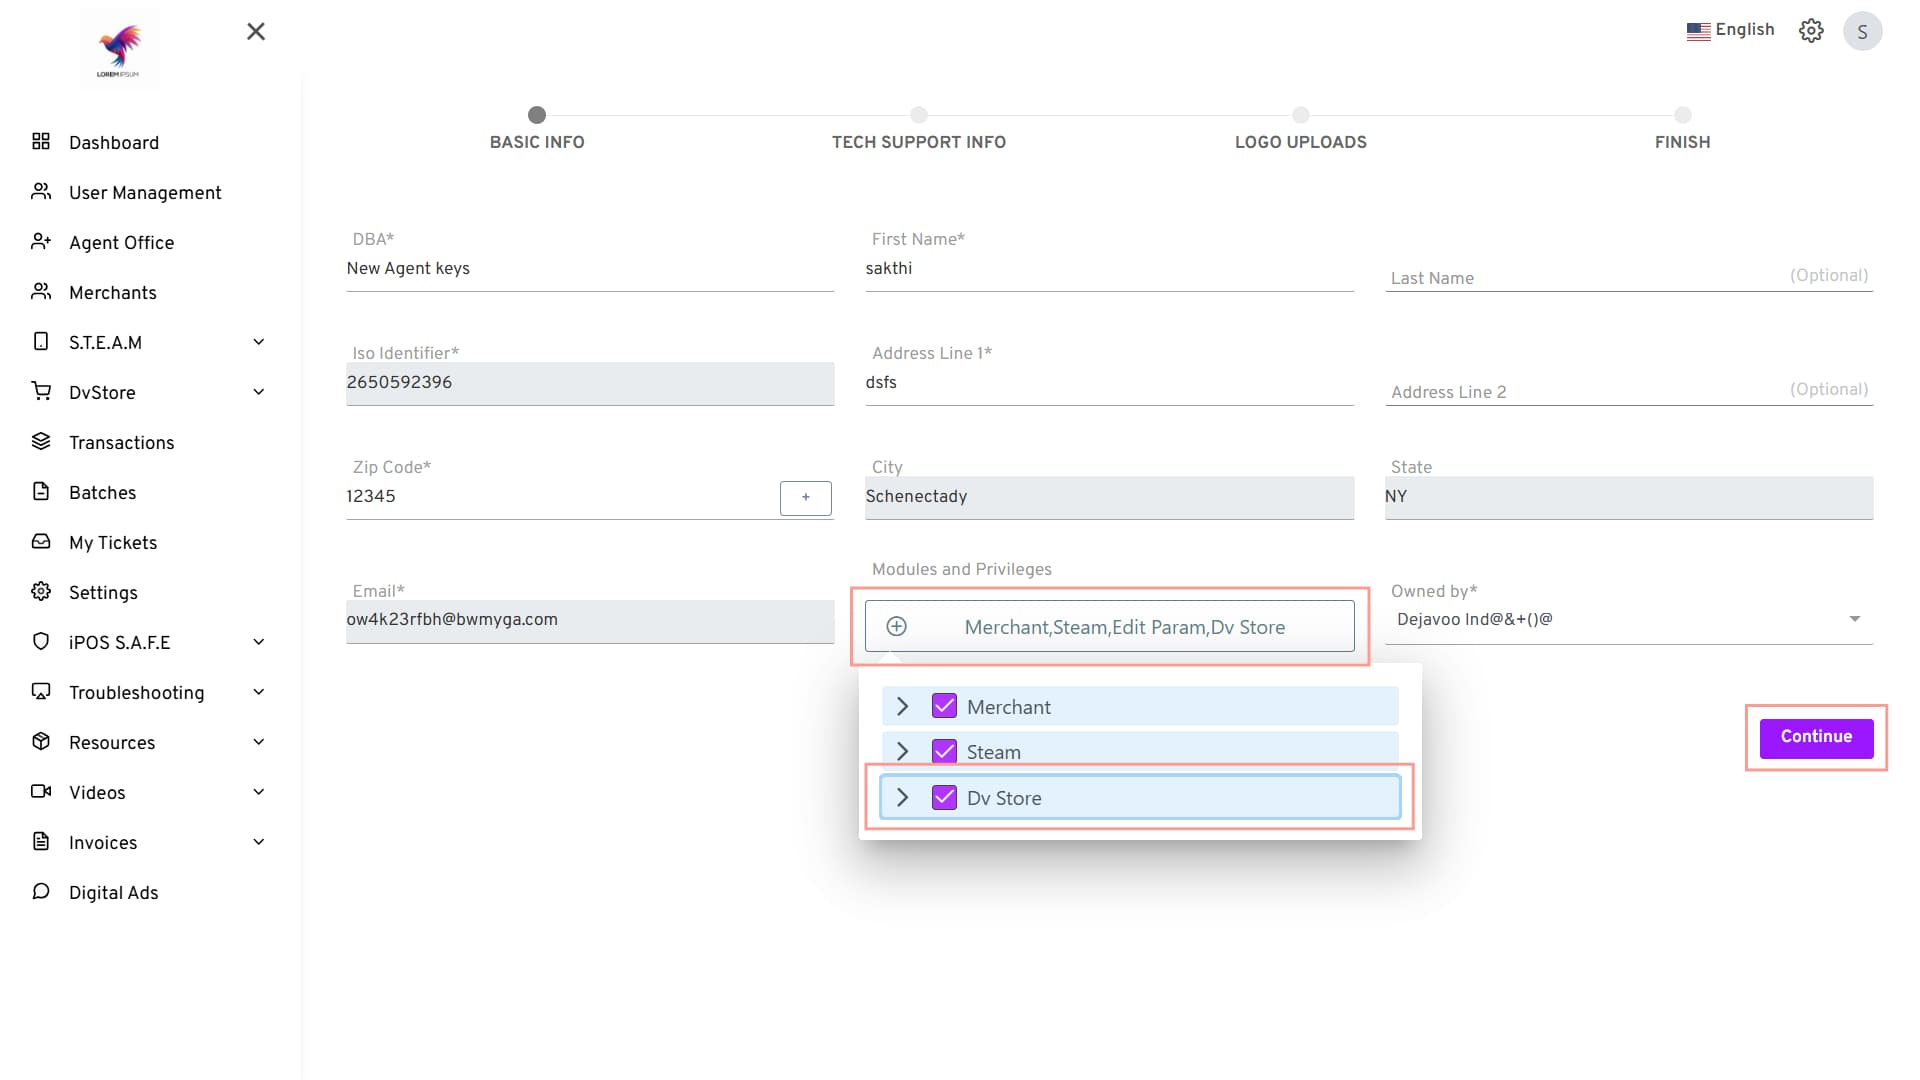Expand the Videos submenu arrow
Viewport: 1920px width, 1080px height.
pos(259,792)
